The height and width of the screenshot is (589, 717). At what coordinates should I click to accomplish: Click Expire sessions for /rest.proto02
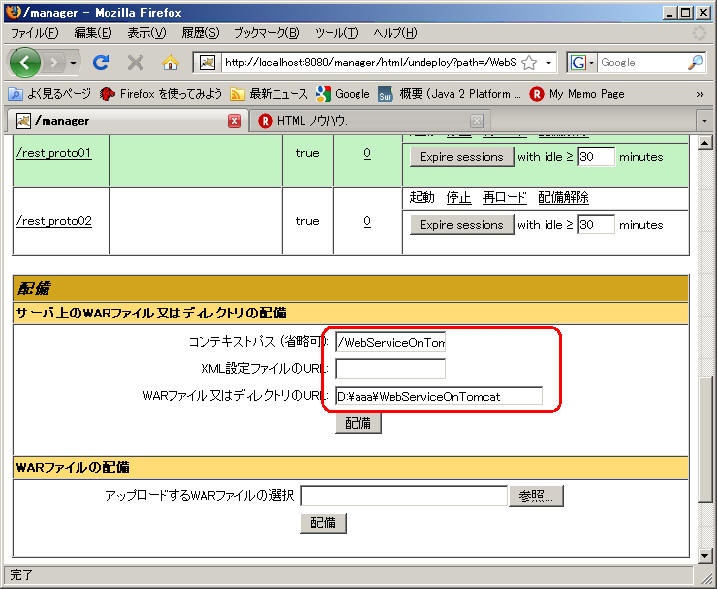pos(461,225)
